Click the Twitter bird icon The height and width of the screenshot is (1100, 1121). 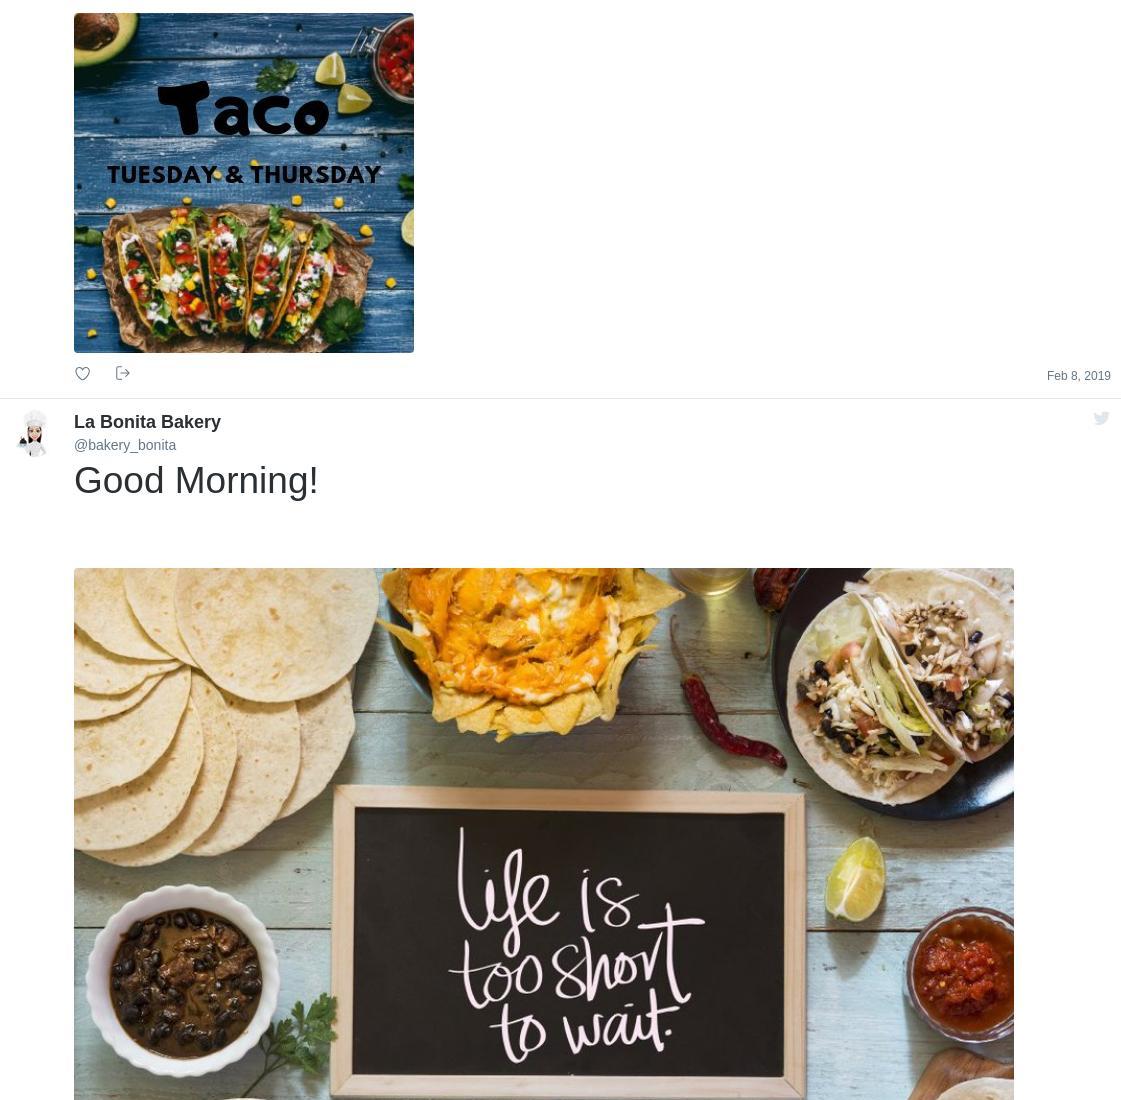pos(1101,418)
